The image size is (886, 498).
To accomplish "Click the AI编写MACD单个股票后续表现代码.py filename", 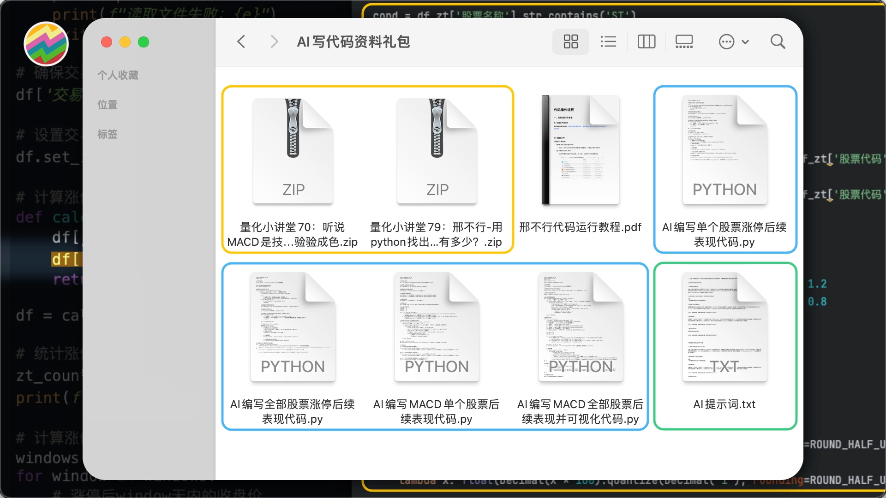I will (x=437, y=412).
